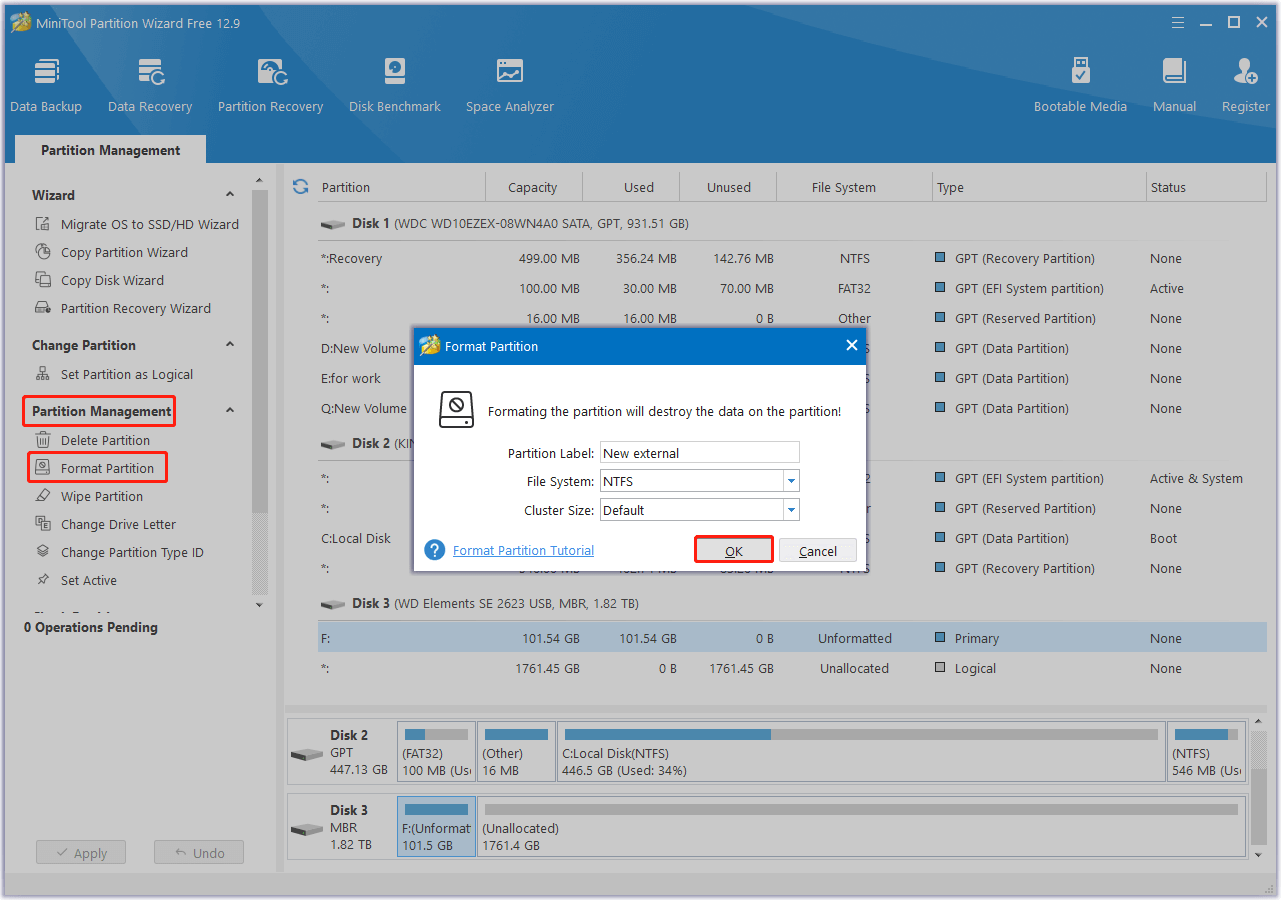Open the Manual
Viewport: 1281px width, 900px height.
point(1174,84)
